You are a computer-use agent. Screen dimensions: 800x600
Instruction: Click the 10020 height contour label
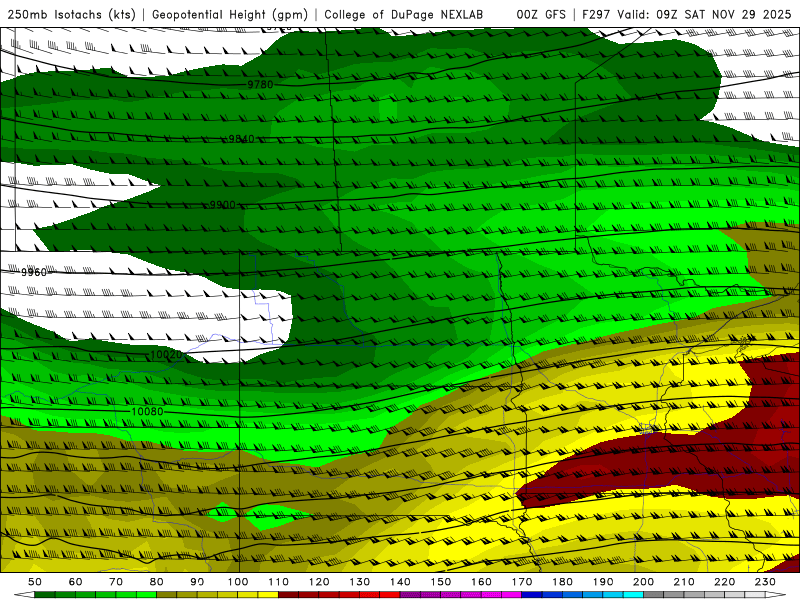166,354
